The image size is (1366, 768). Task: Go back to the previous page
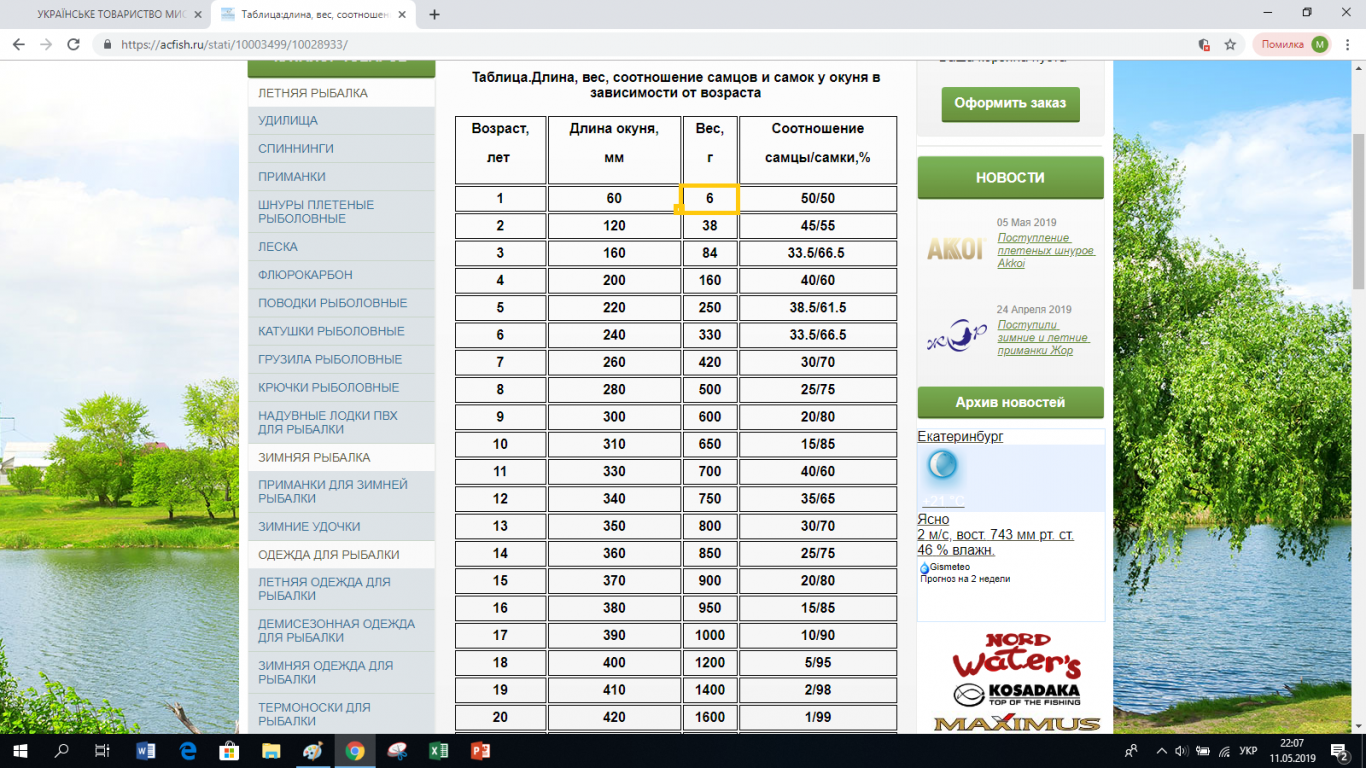(x=19, y=44)
